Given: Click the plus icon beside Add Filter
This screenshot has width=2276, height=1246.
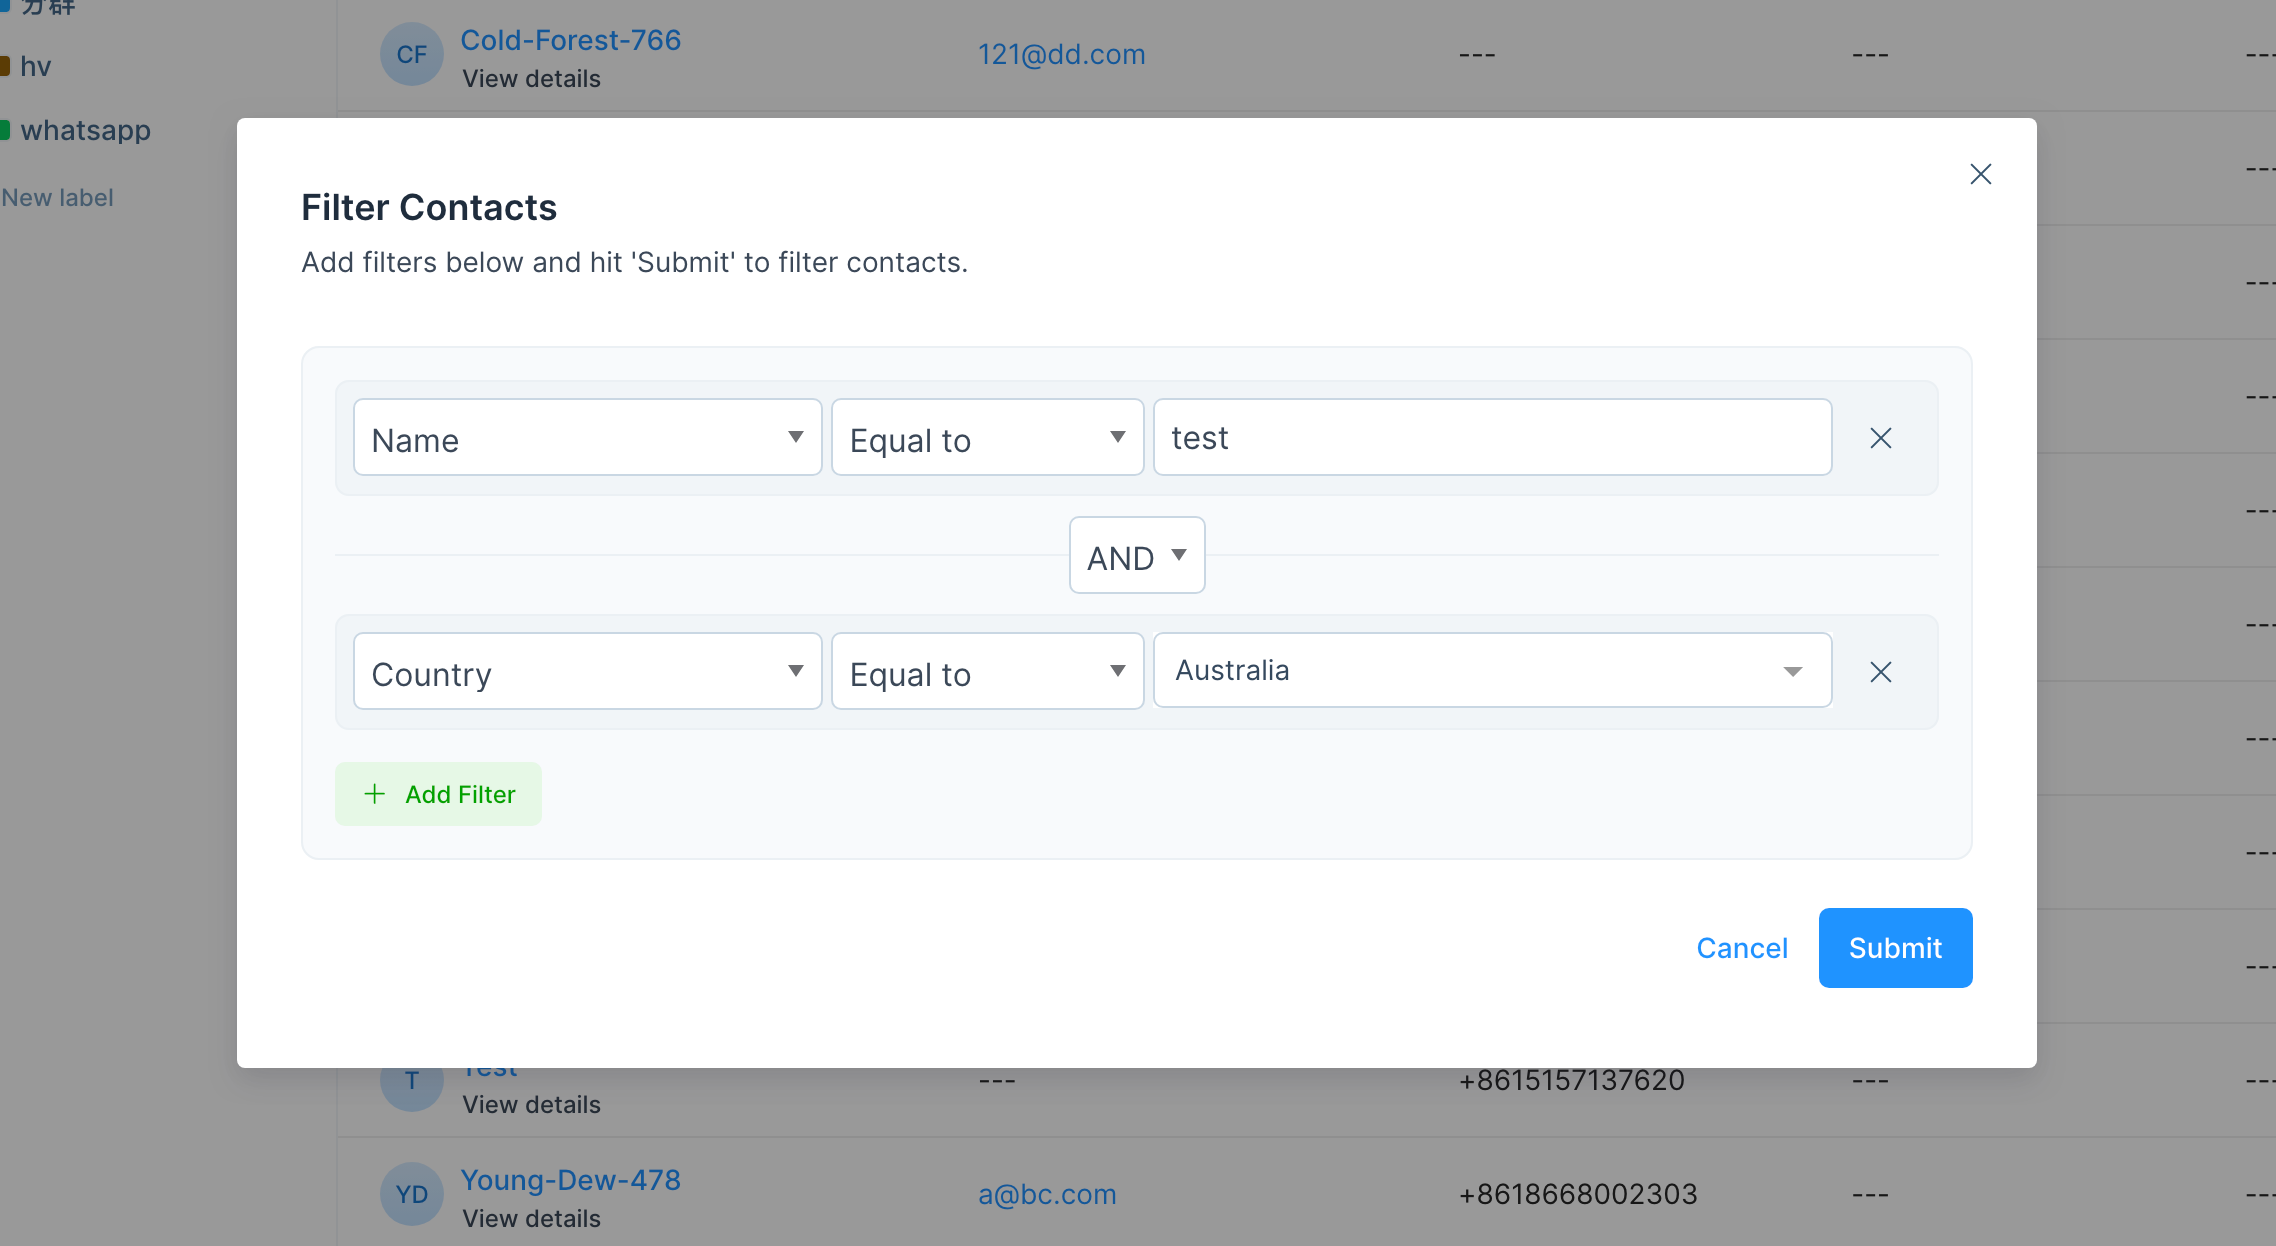Looking at the screenshot, I should pos(375,794).
